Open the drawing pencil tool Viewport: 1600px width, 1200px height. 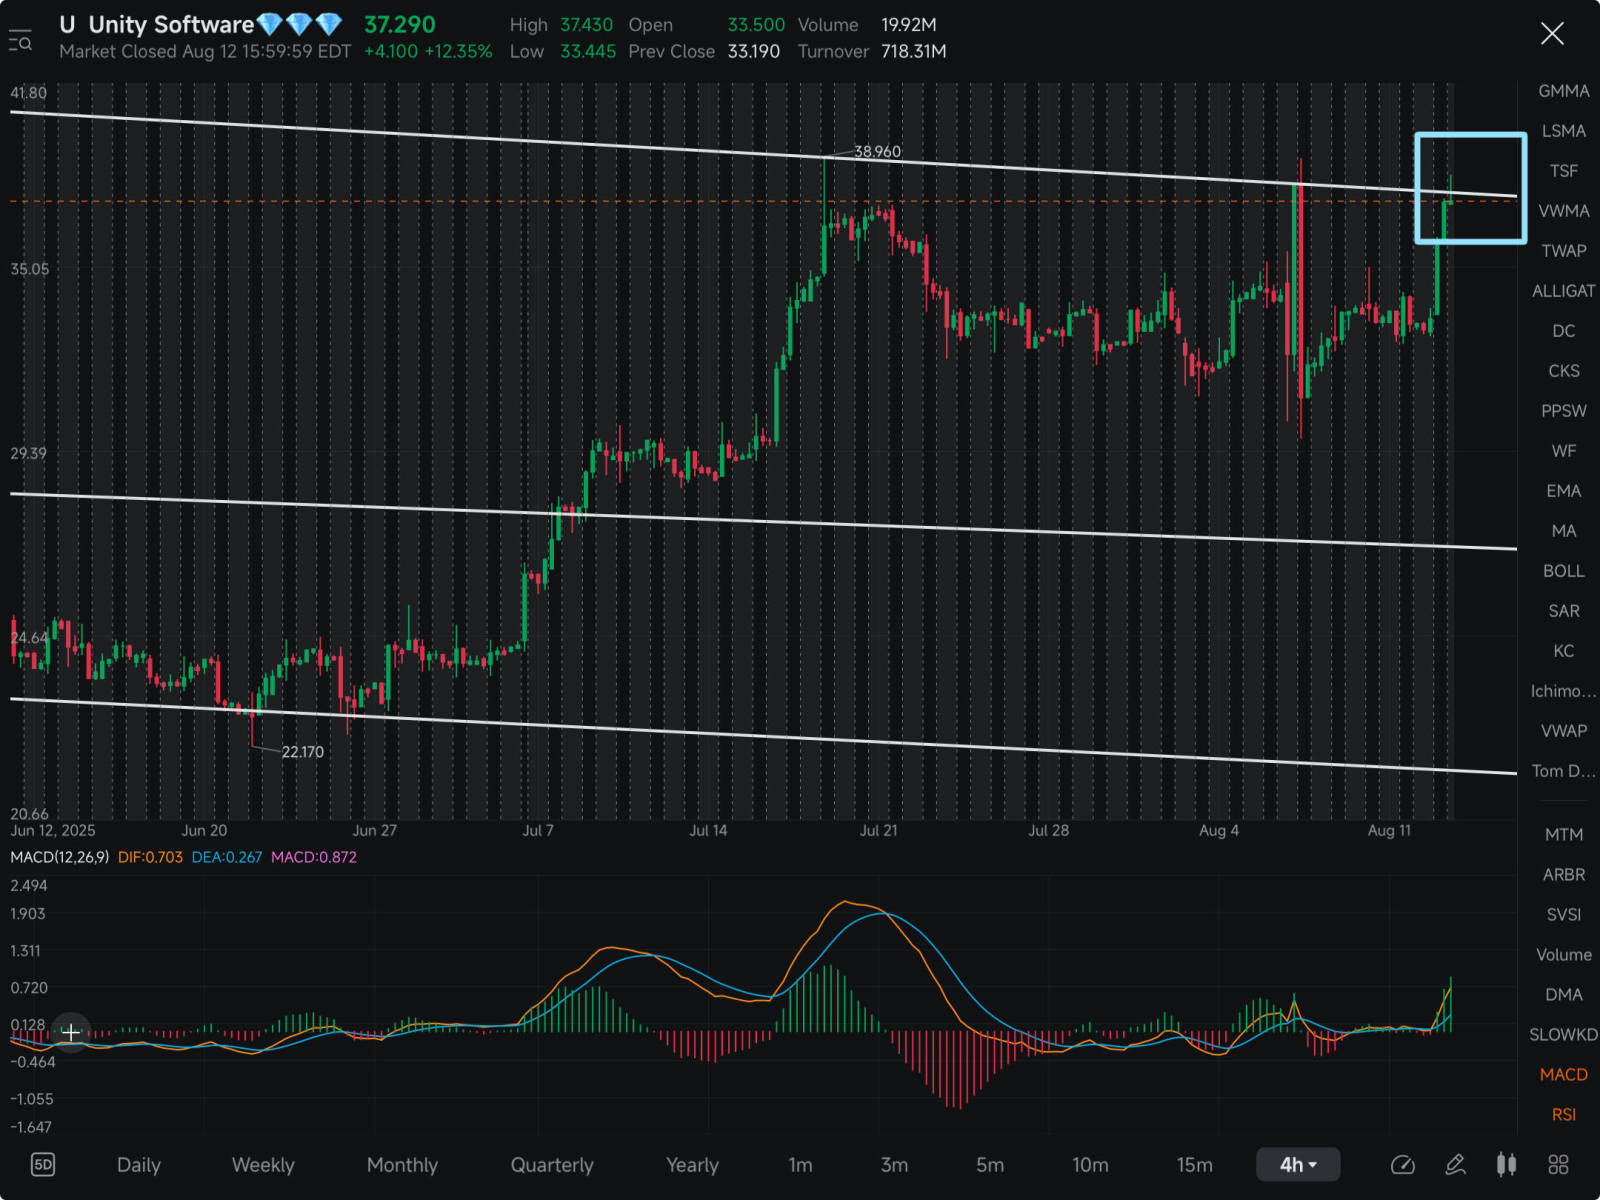(x=1455, y=1164)
